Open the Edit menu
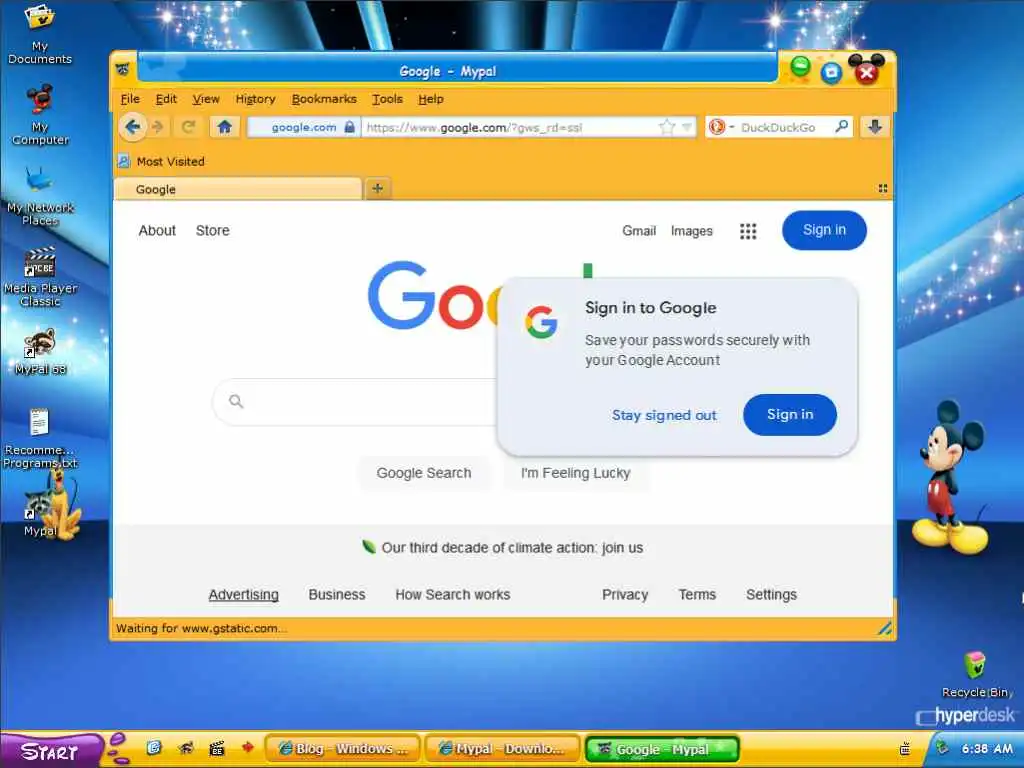Viewport: 1024px width, 768px height. (166, 99)
